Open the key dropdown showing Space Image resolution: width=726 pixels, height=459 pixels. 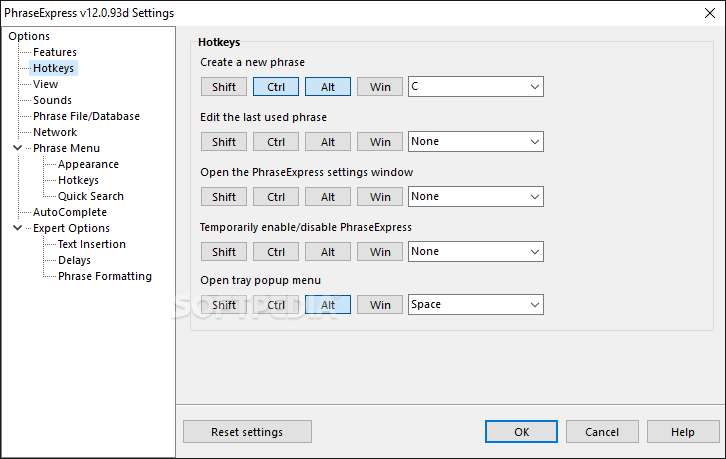[476, 305]
